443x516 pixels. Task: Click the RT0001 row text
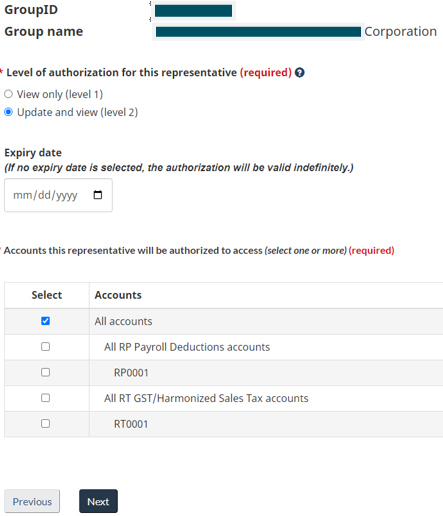131,424
